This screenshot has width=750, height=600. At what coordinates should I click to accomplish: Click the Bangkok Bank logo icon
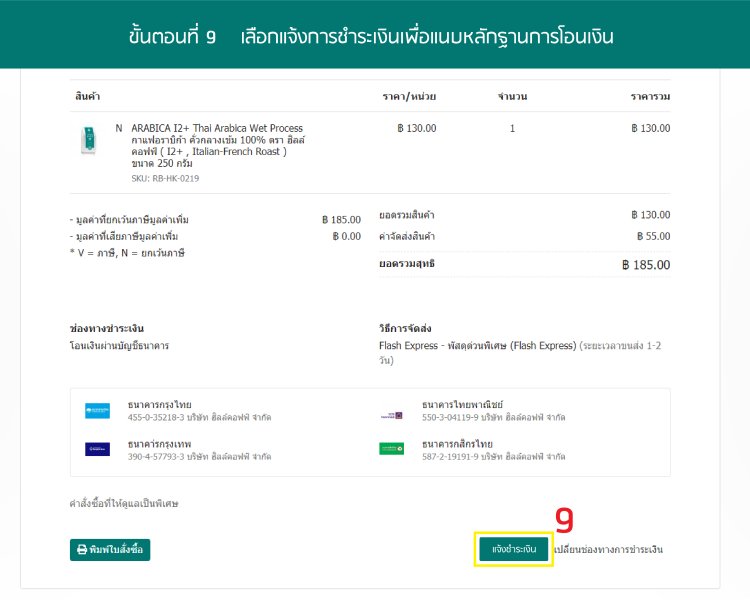pyautogui.click(x=97, y=449)
